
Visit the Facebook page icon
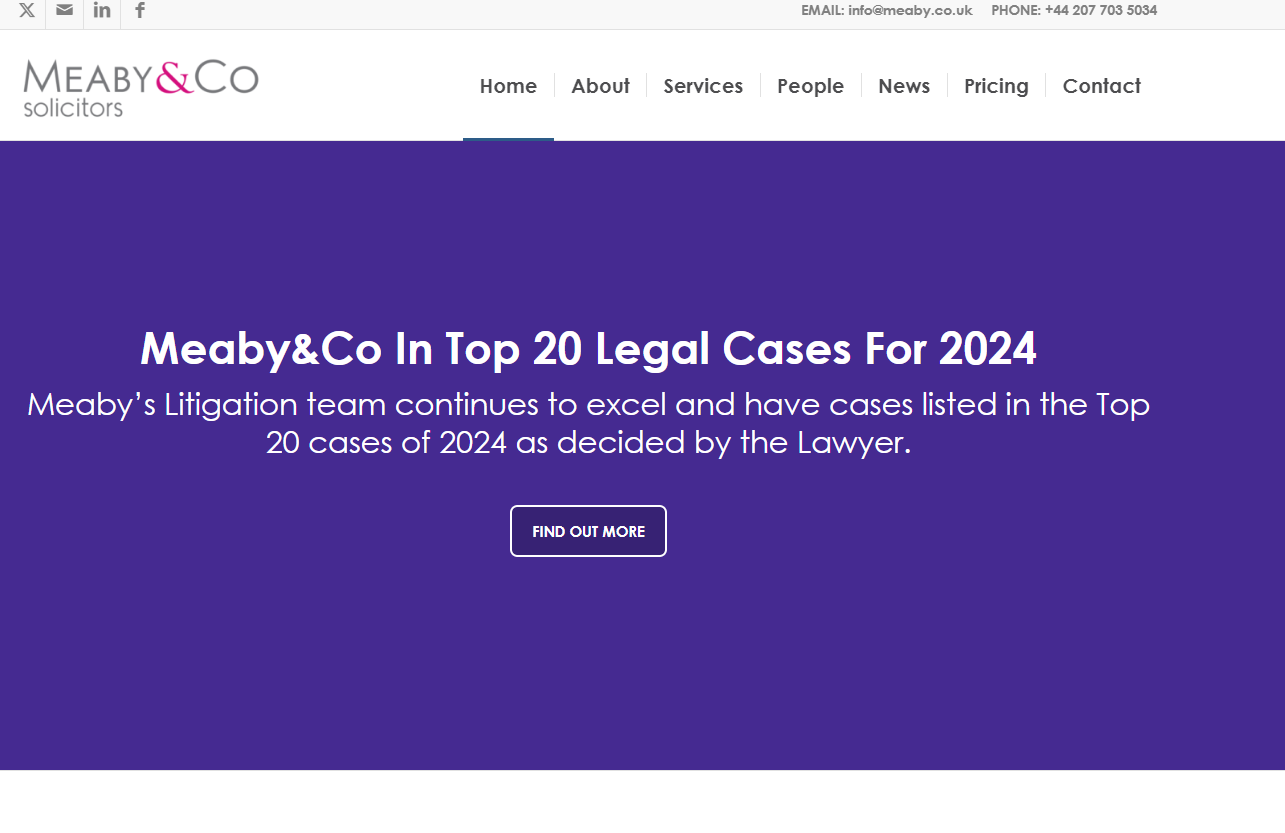(140, 11)
